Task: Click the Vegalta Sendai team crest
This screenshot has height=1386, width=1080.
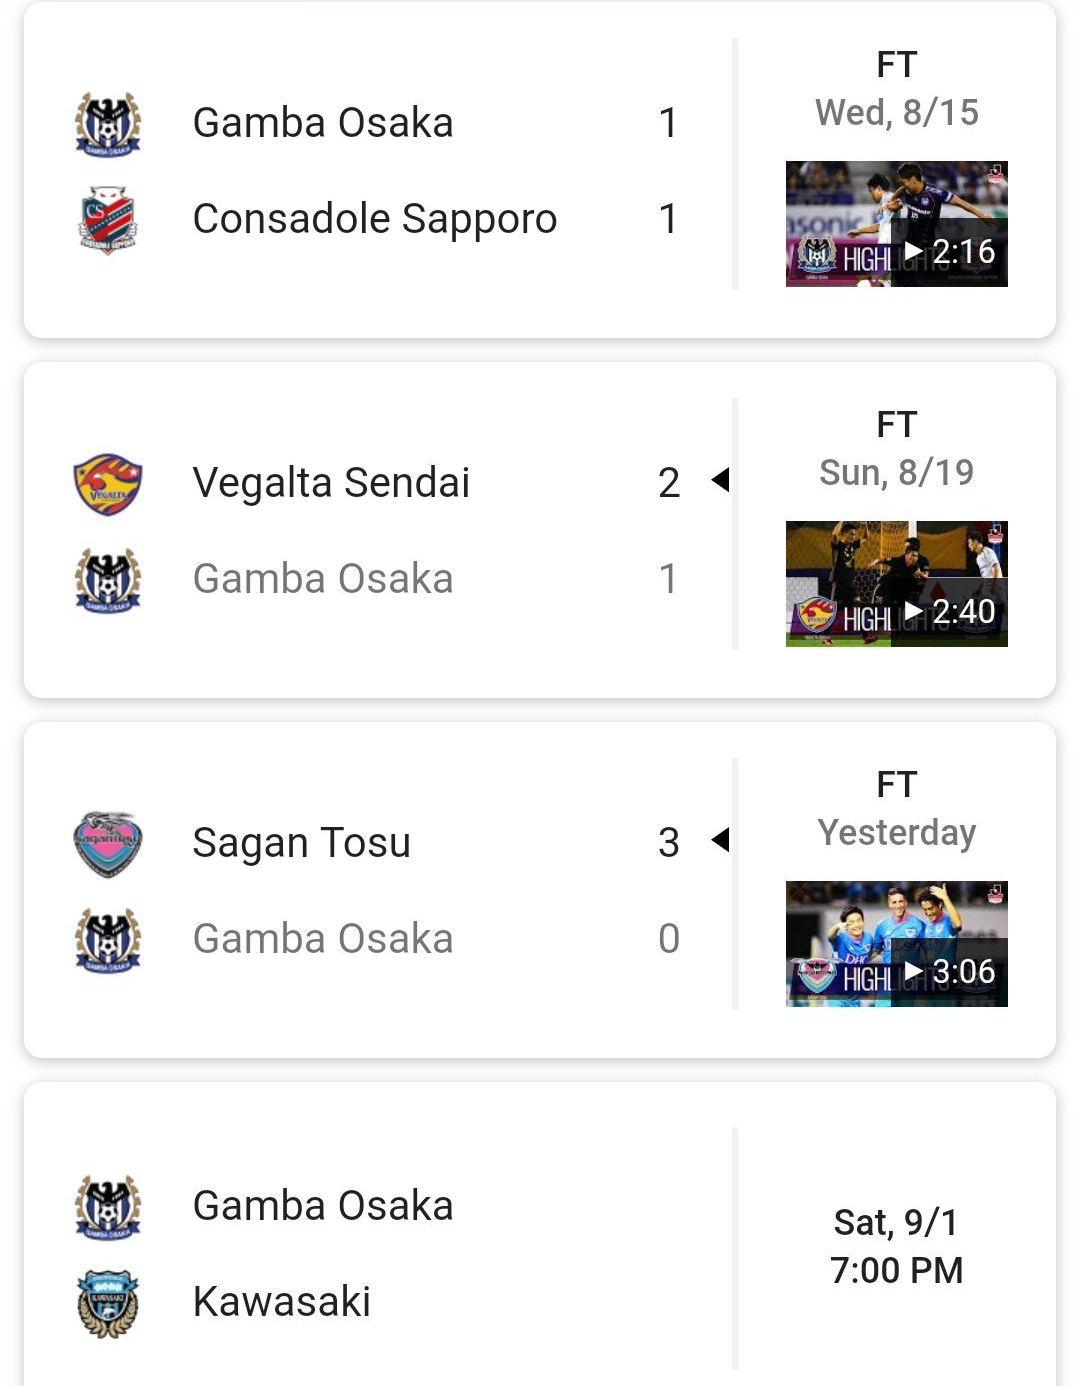Action: point(108,484)
